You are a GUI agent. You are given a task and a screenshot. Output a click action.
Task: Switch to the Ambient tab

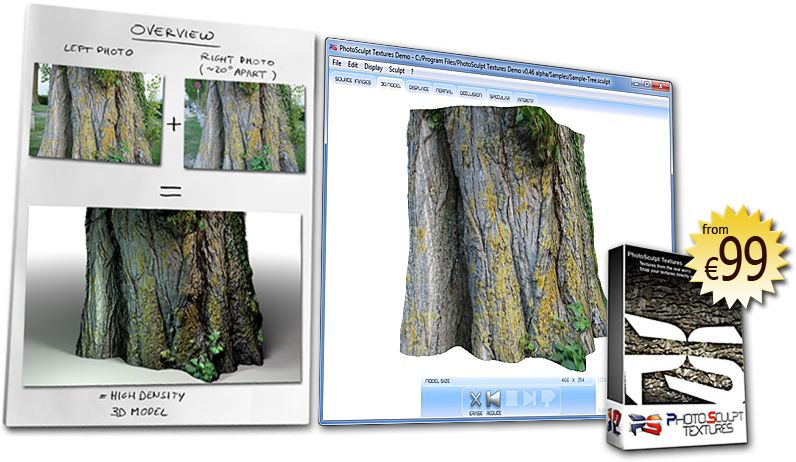tap(525, 100)
